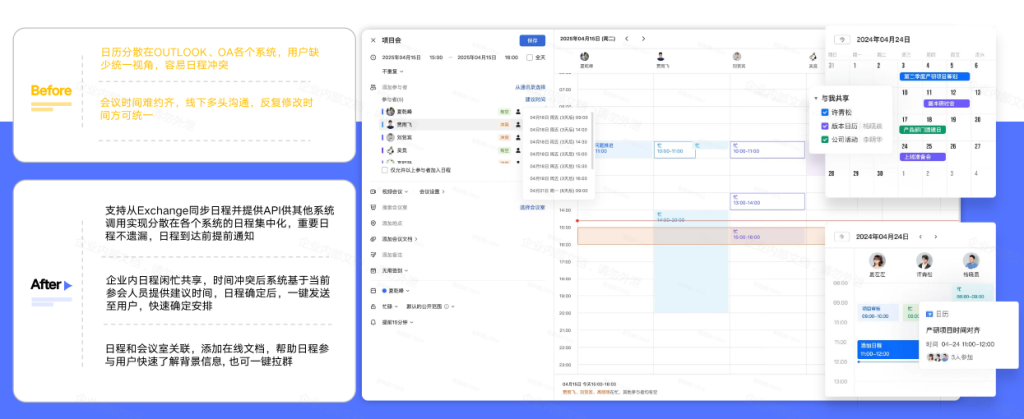The image size is (1024, 419).
Task: Open the green 产品部门团建日 event
Action: 923,130
